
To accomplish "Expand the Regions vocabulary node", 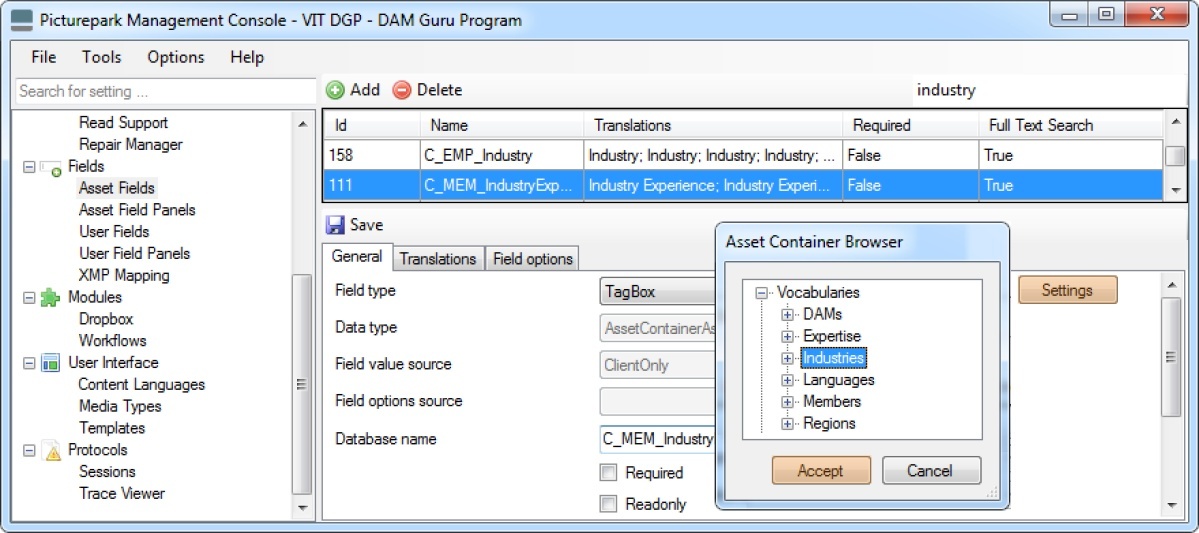I will (x=787, y=424).
